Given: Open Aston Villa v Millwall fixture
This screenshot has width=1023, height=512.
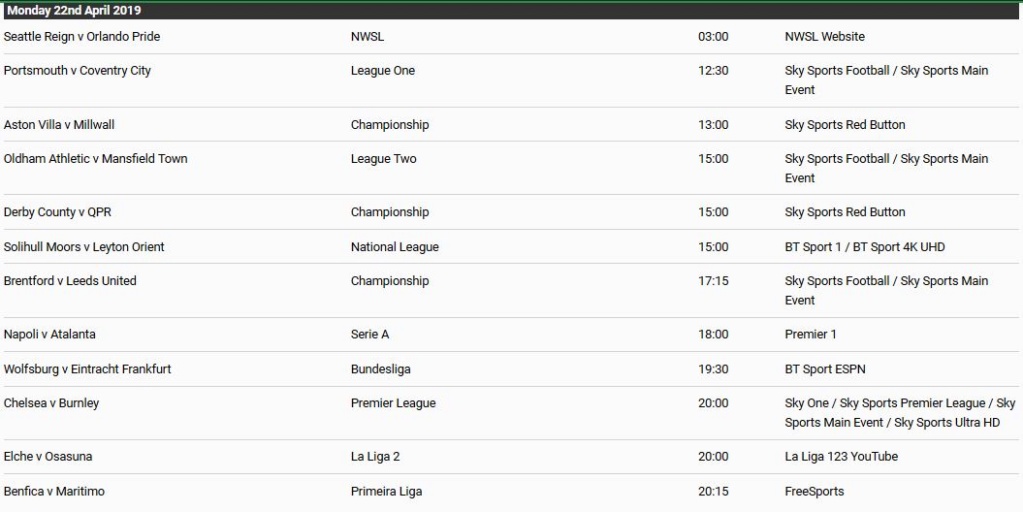Looking at the screenshot, I should coord(59,125).
